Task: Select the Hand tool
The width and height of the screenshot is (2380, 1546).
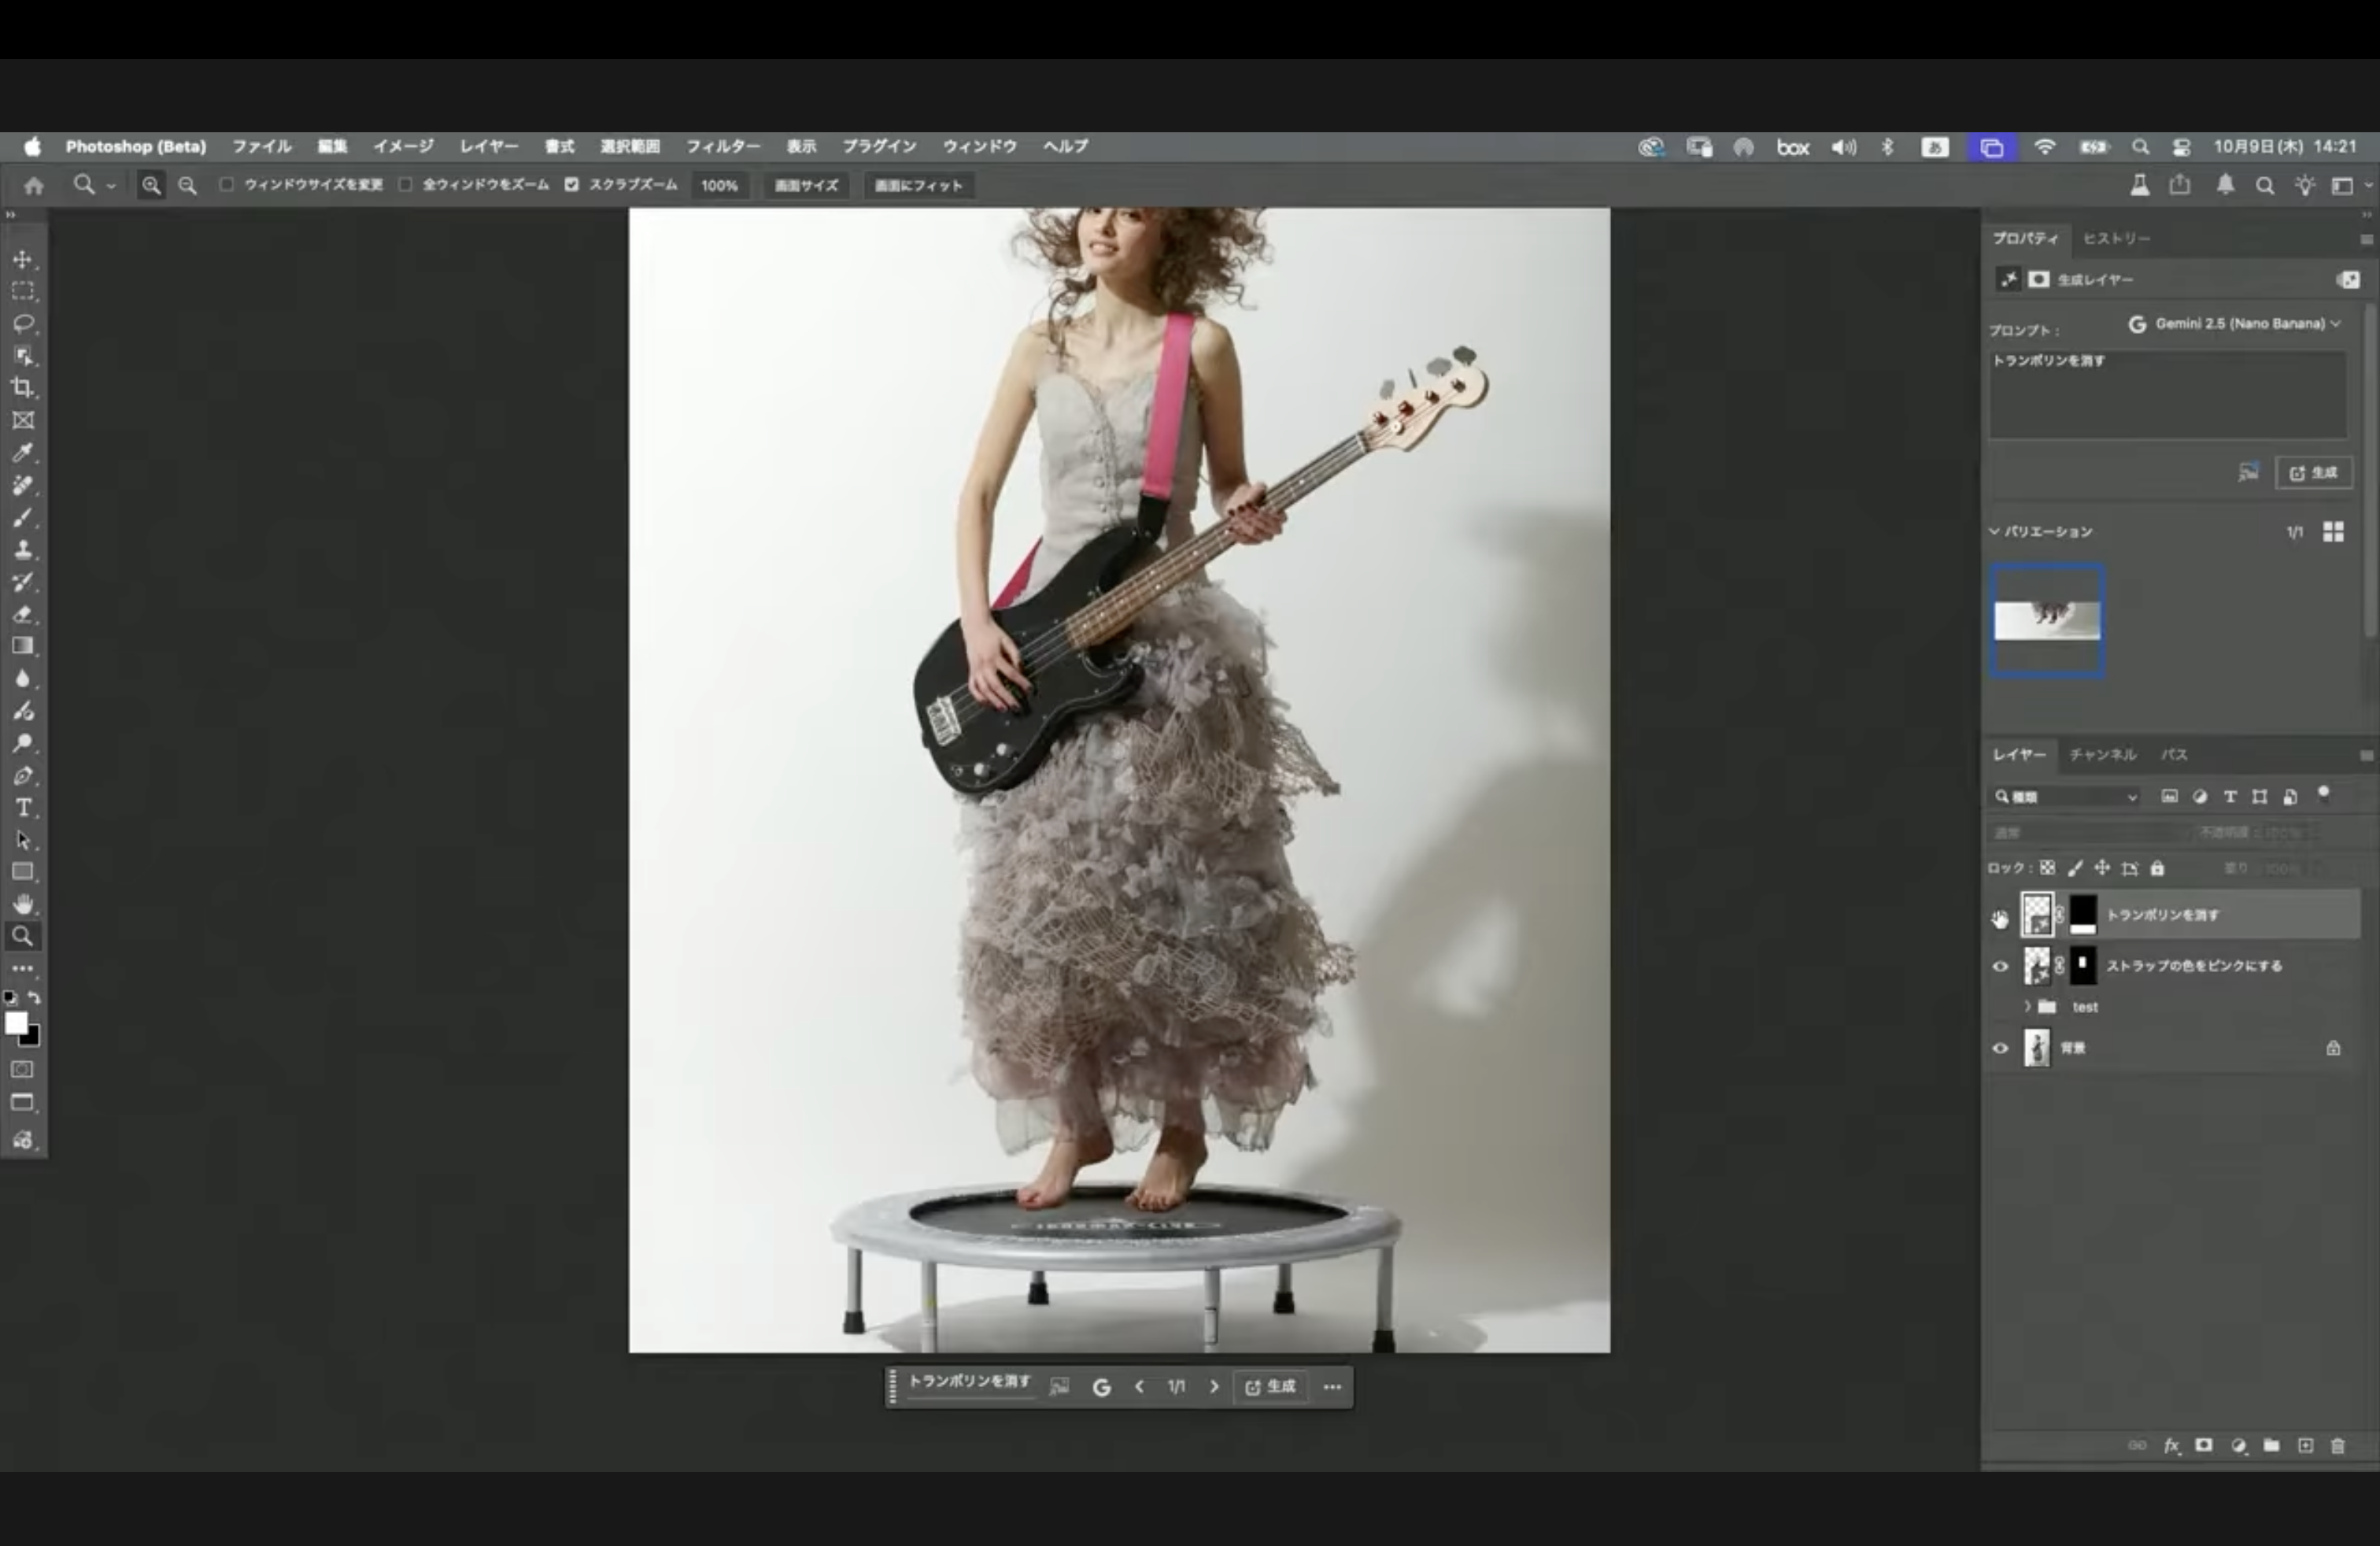Action: point(23,904)
